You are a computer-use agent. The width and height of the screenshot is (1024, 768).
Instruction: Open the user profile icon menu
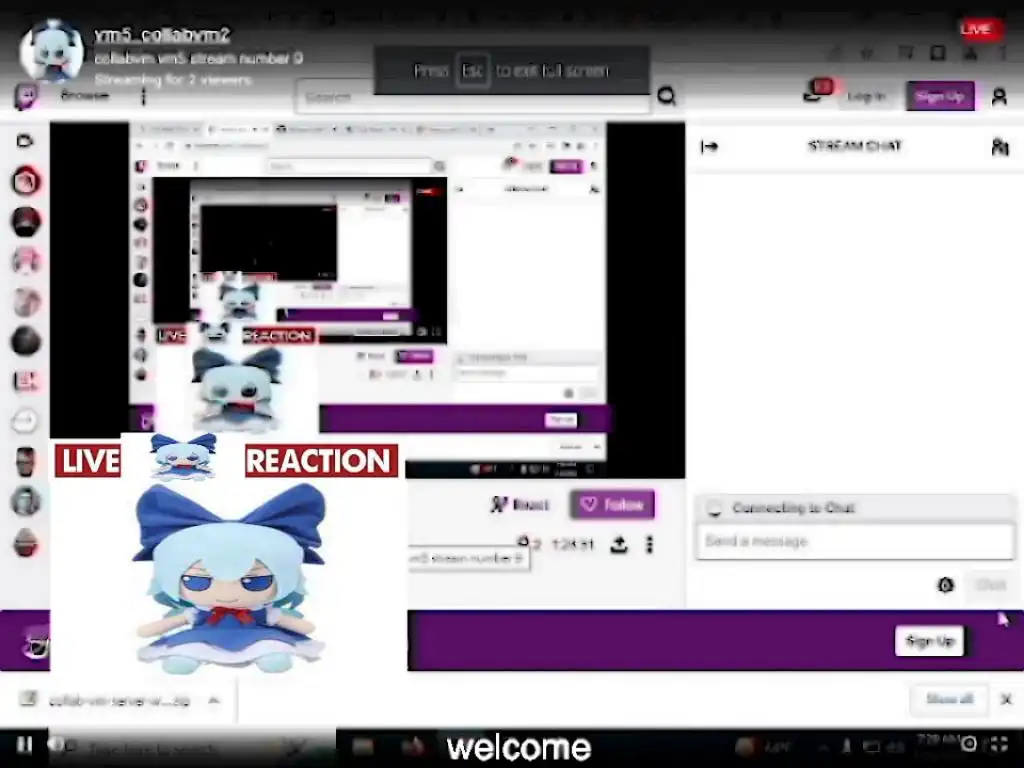click(x=999, y=97)
